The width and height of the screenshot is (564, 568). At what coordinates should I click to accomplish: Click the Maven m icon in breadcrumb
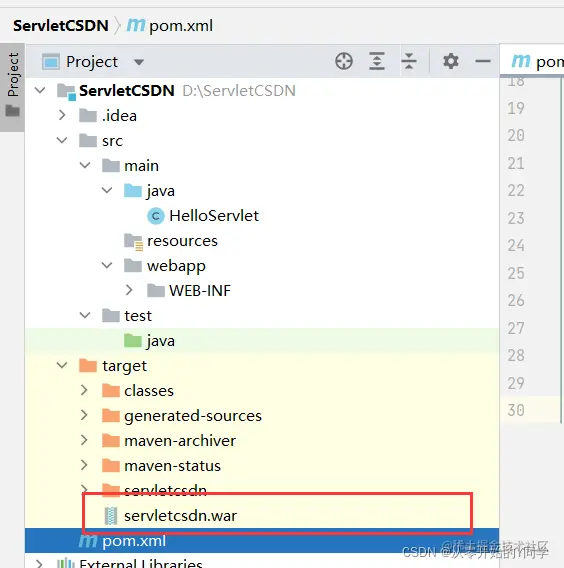point(136,25)
